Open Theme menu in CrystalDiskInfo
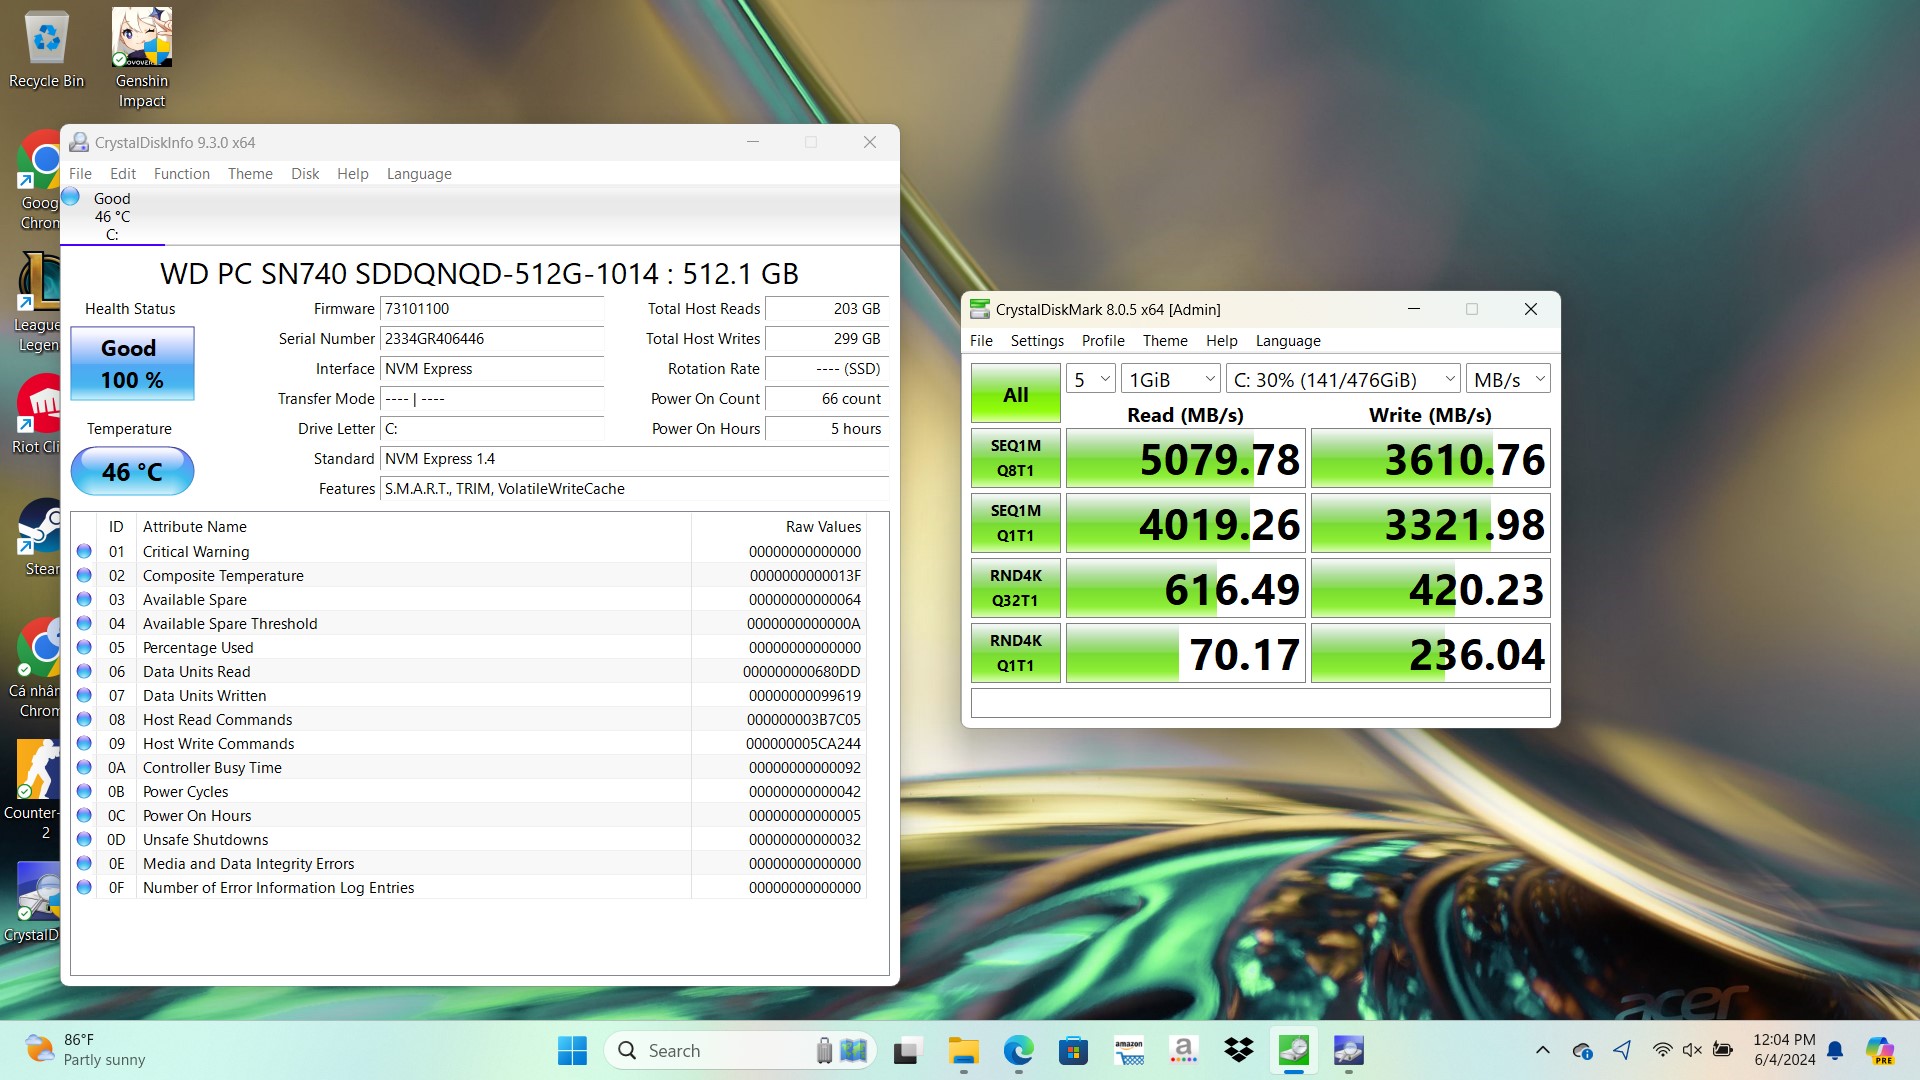 click(250, 173)
